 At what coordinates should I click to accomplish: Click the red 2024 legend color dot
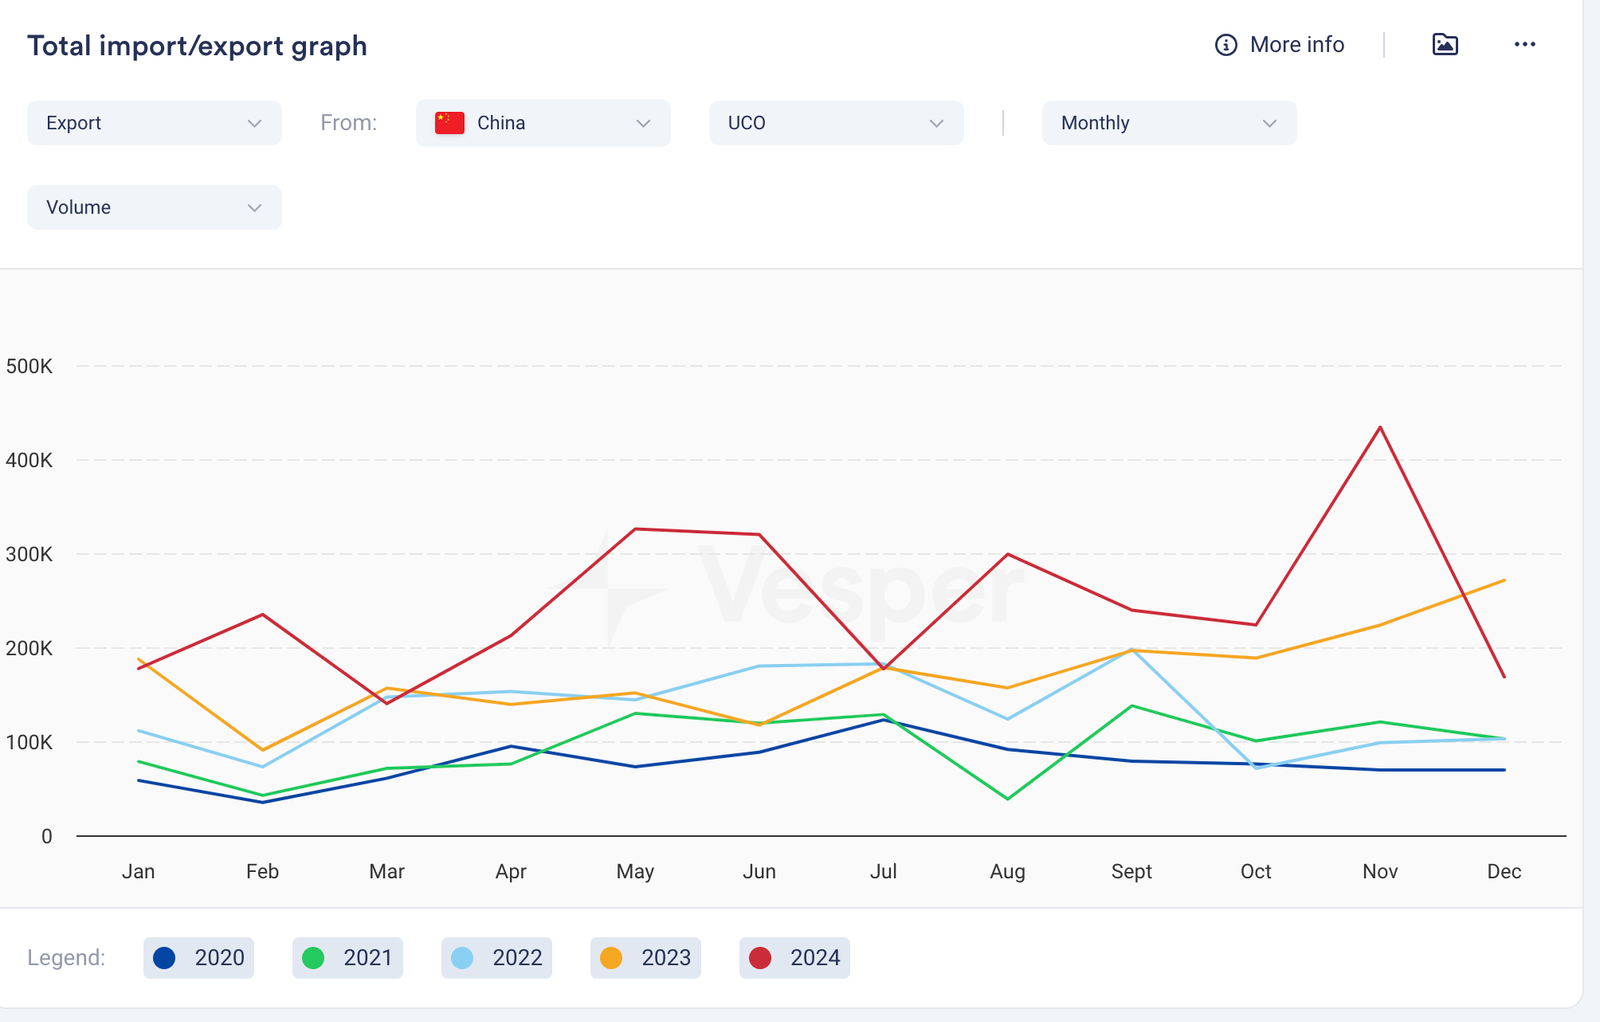(x=760, y=958)
